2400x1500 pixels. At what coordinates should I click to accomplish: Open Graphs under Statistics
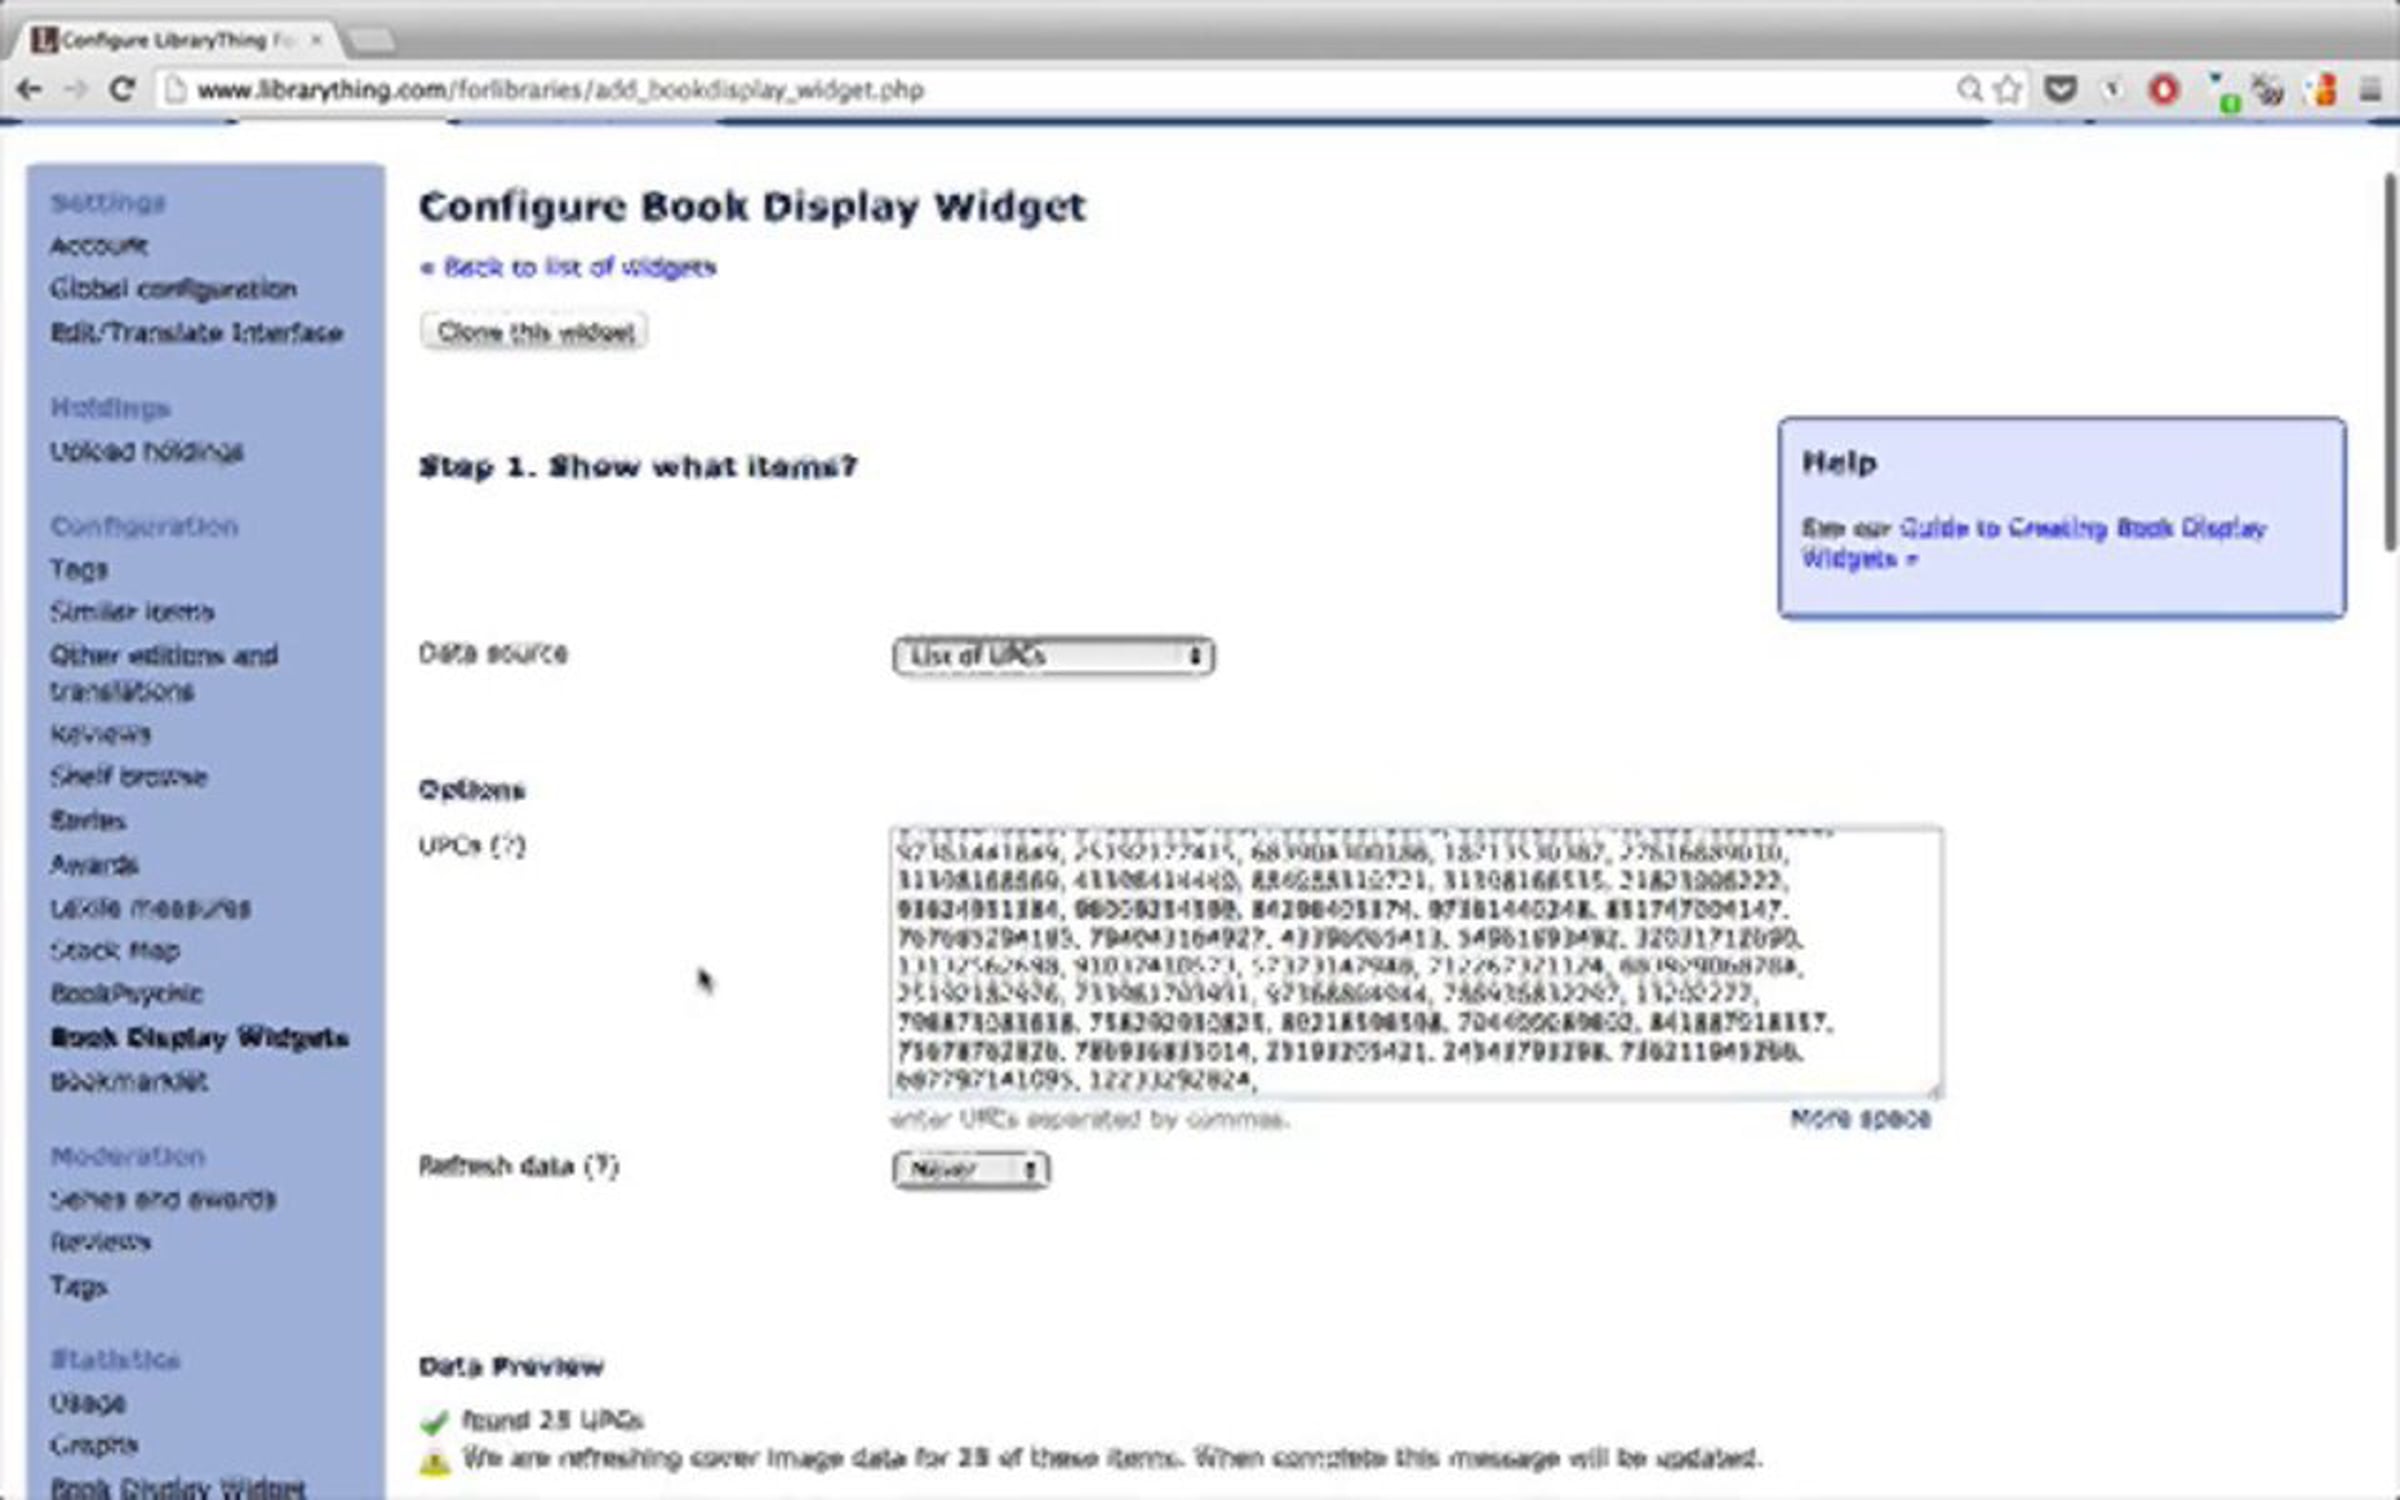coord(94,1446)
